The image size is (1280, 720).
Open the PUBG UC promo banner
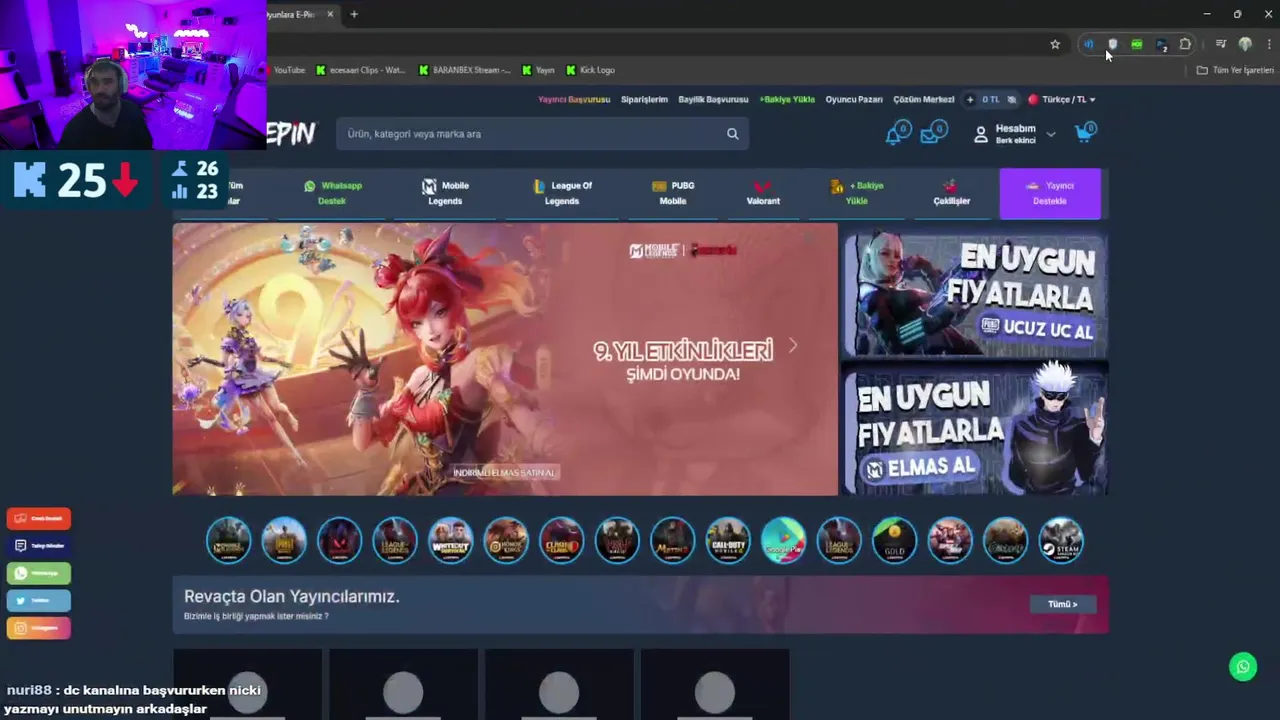coord(975,294)
